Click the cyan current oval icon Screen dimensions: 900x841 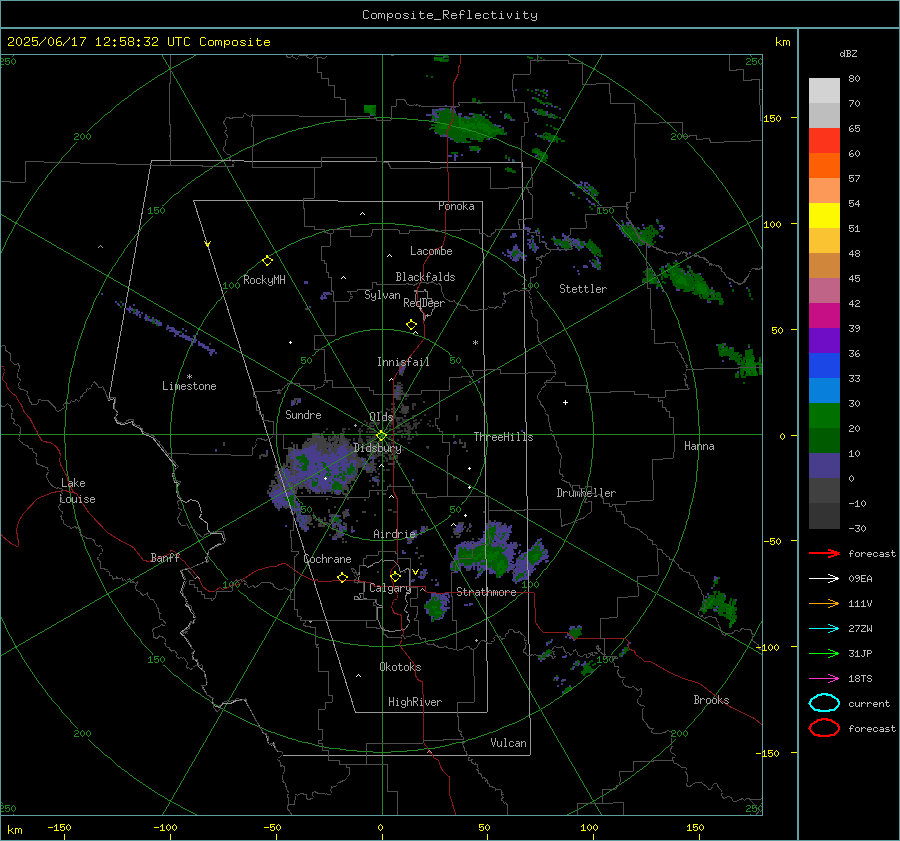824,703
